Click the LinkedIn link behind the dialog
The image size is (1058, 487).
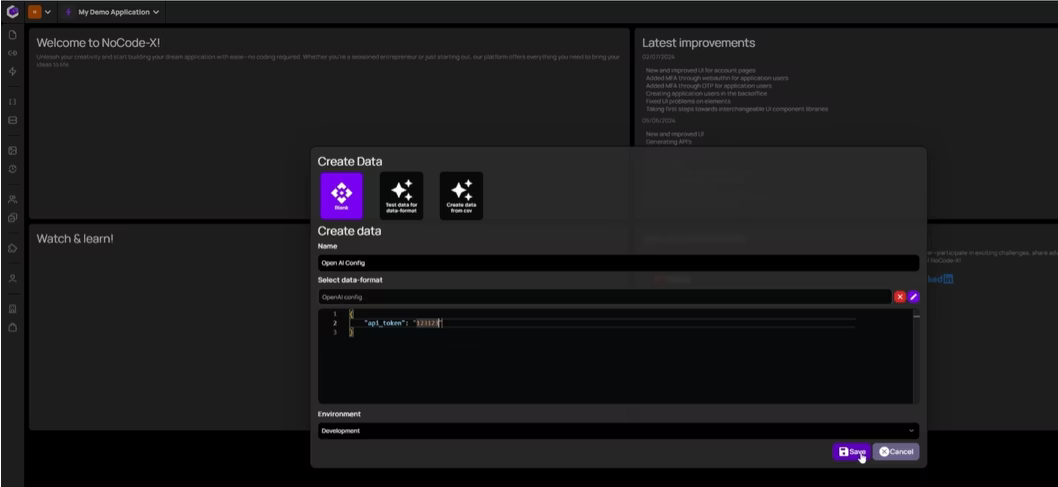point(941,279)
